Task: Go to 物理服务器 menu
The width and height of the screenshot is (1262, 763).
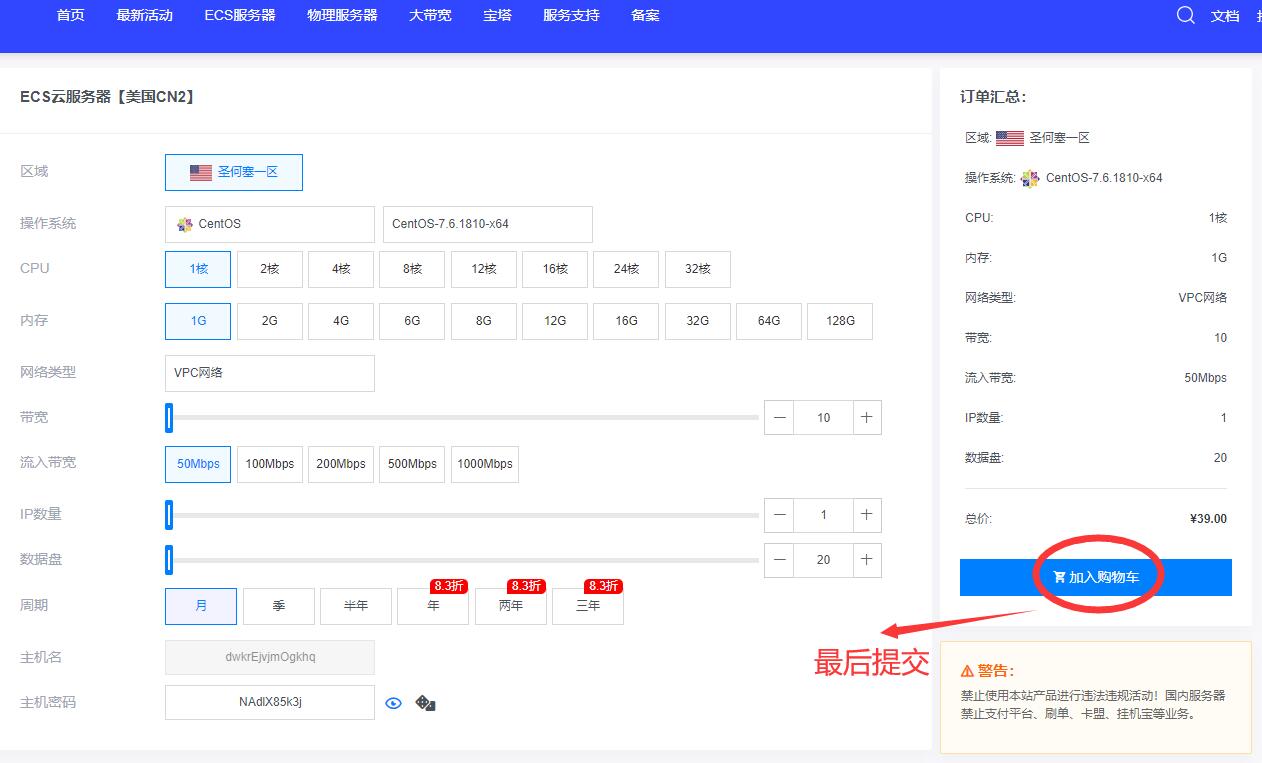Action: point(343,15)
